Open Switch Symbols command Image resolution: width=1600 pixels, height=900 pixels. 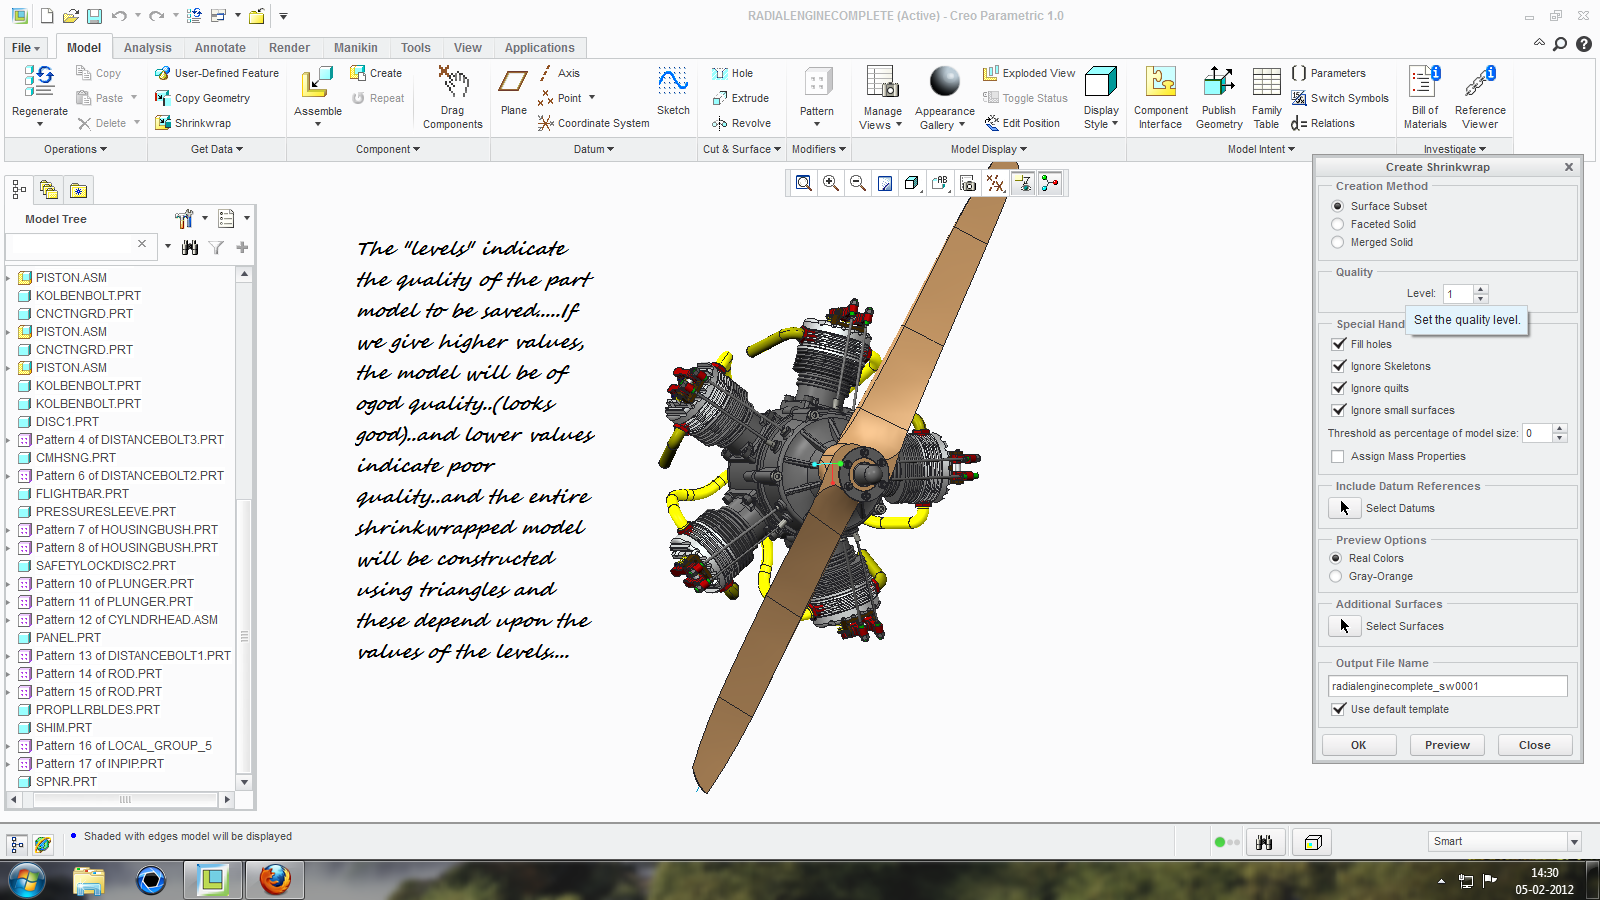pyautogui.click(x=1340, y=98)
